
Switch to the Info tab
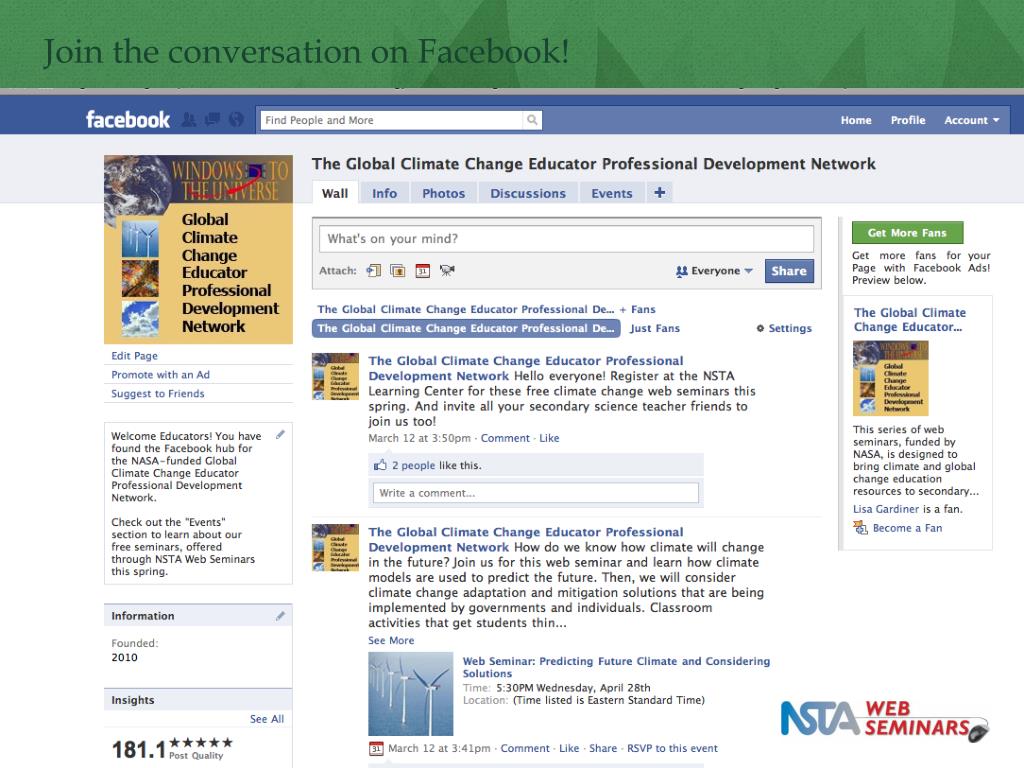tap(385, 193)
